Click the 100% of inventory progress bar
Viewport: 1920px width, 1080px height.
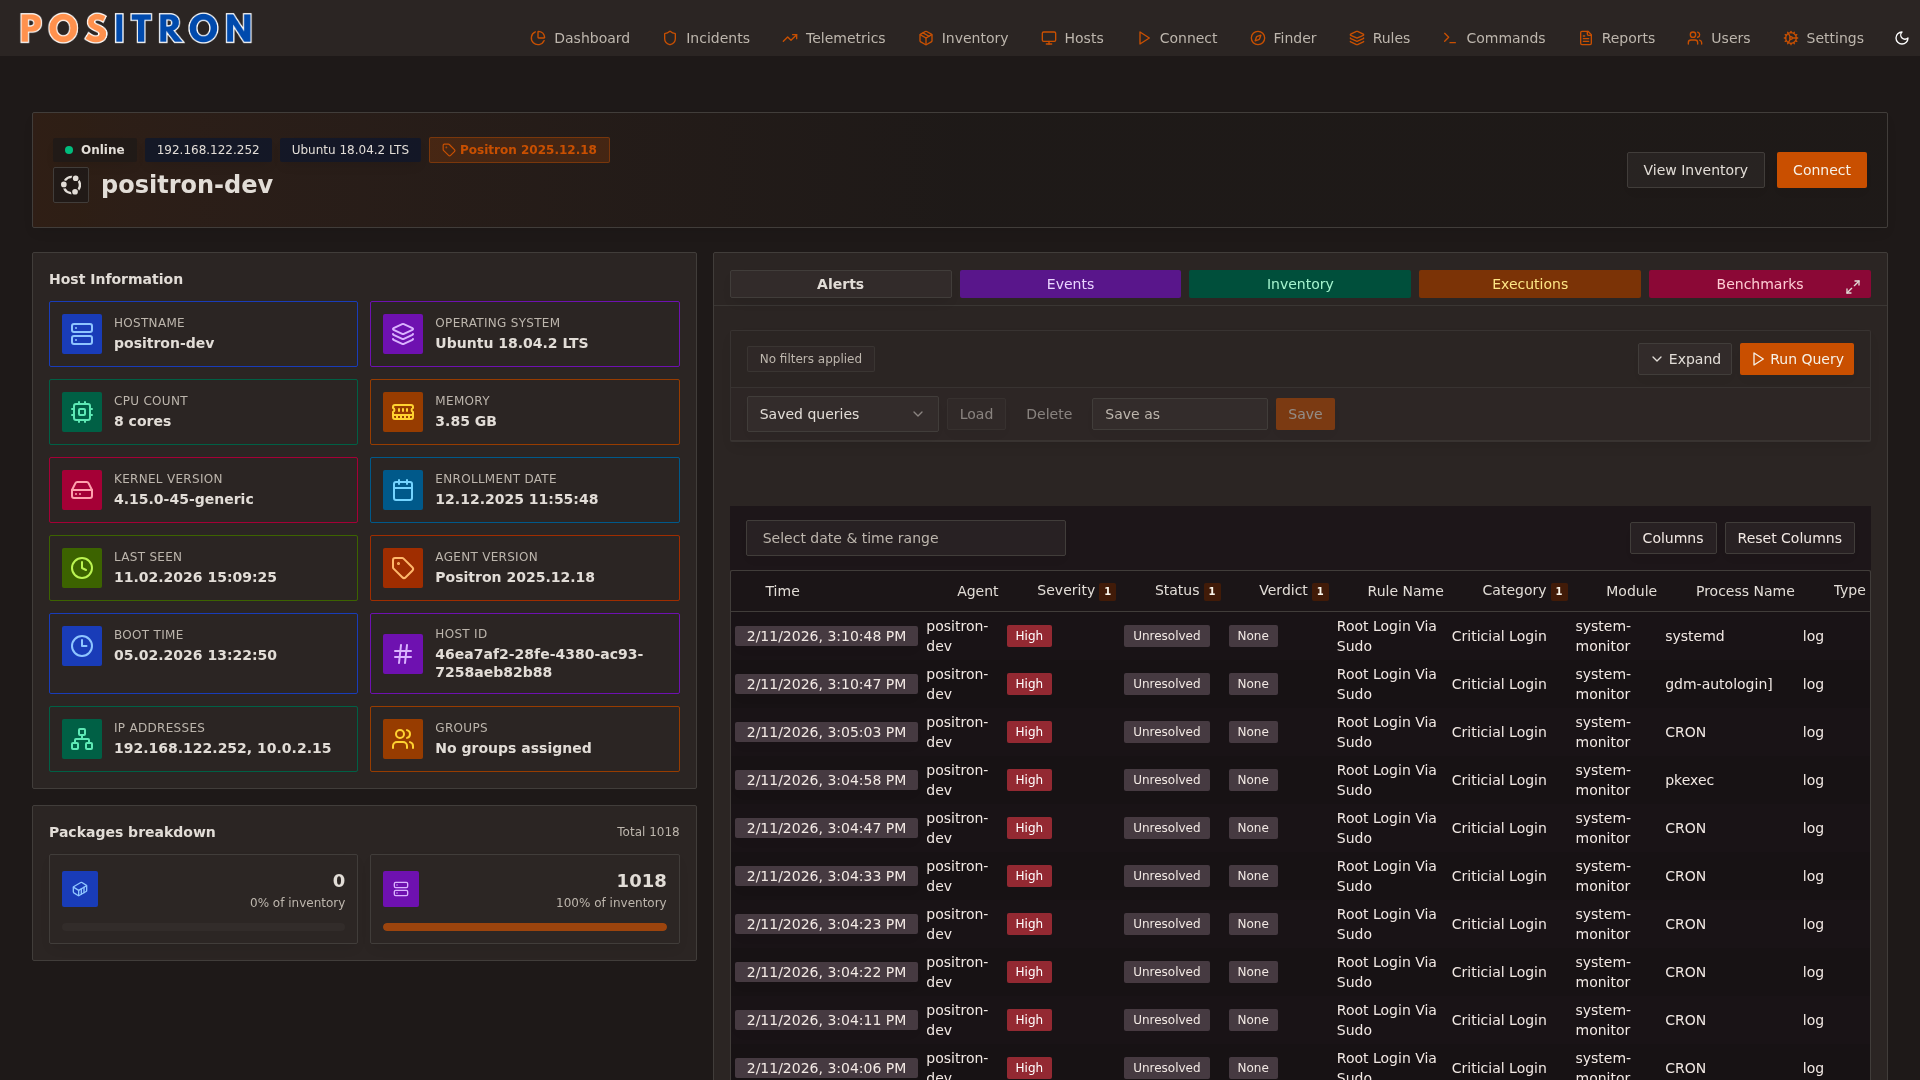click(524, 927)
